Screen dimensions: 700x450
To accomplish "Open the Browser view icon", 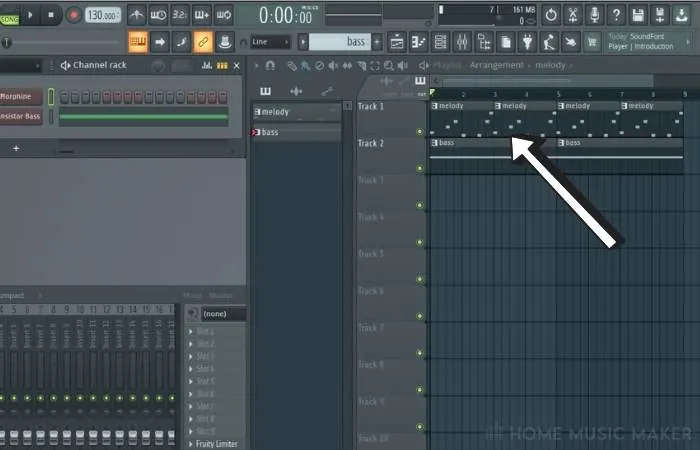I will (484, 42).
